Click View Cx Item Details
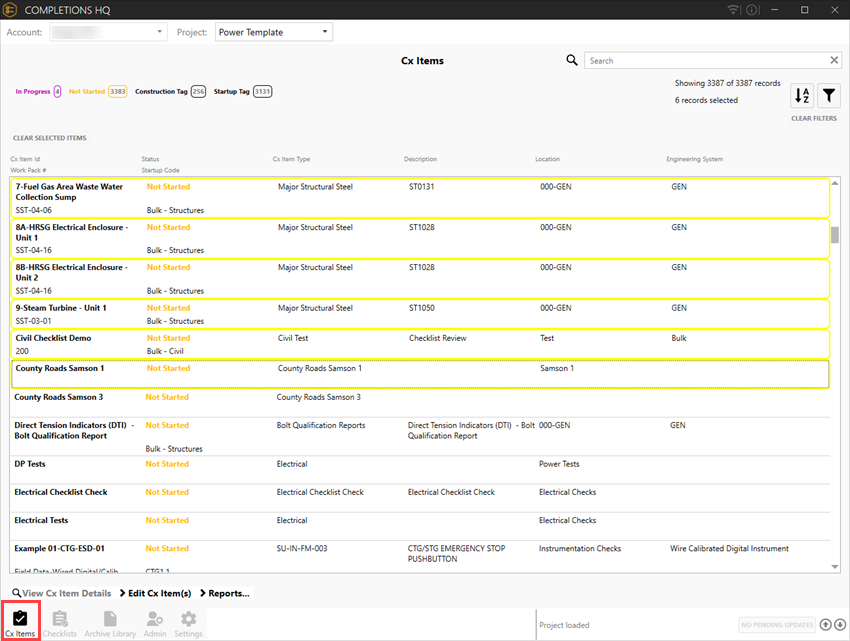The width and height of the screenshot is (850, 641). (62, 593)
